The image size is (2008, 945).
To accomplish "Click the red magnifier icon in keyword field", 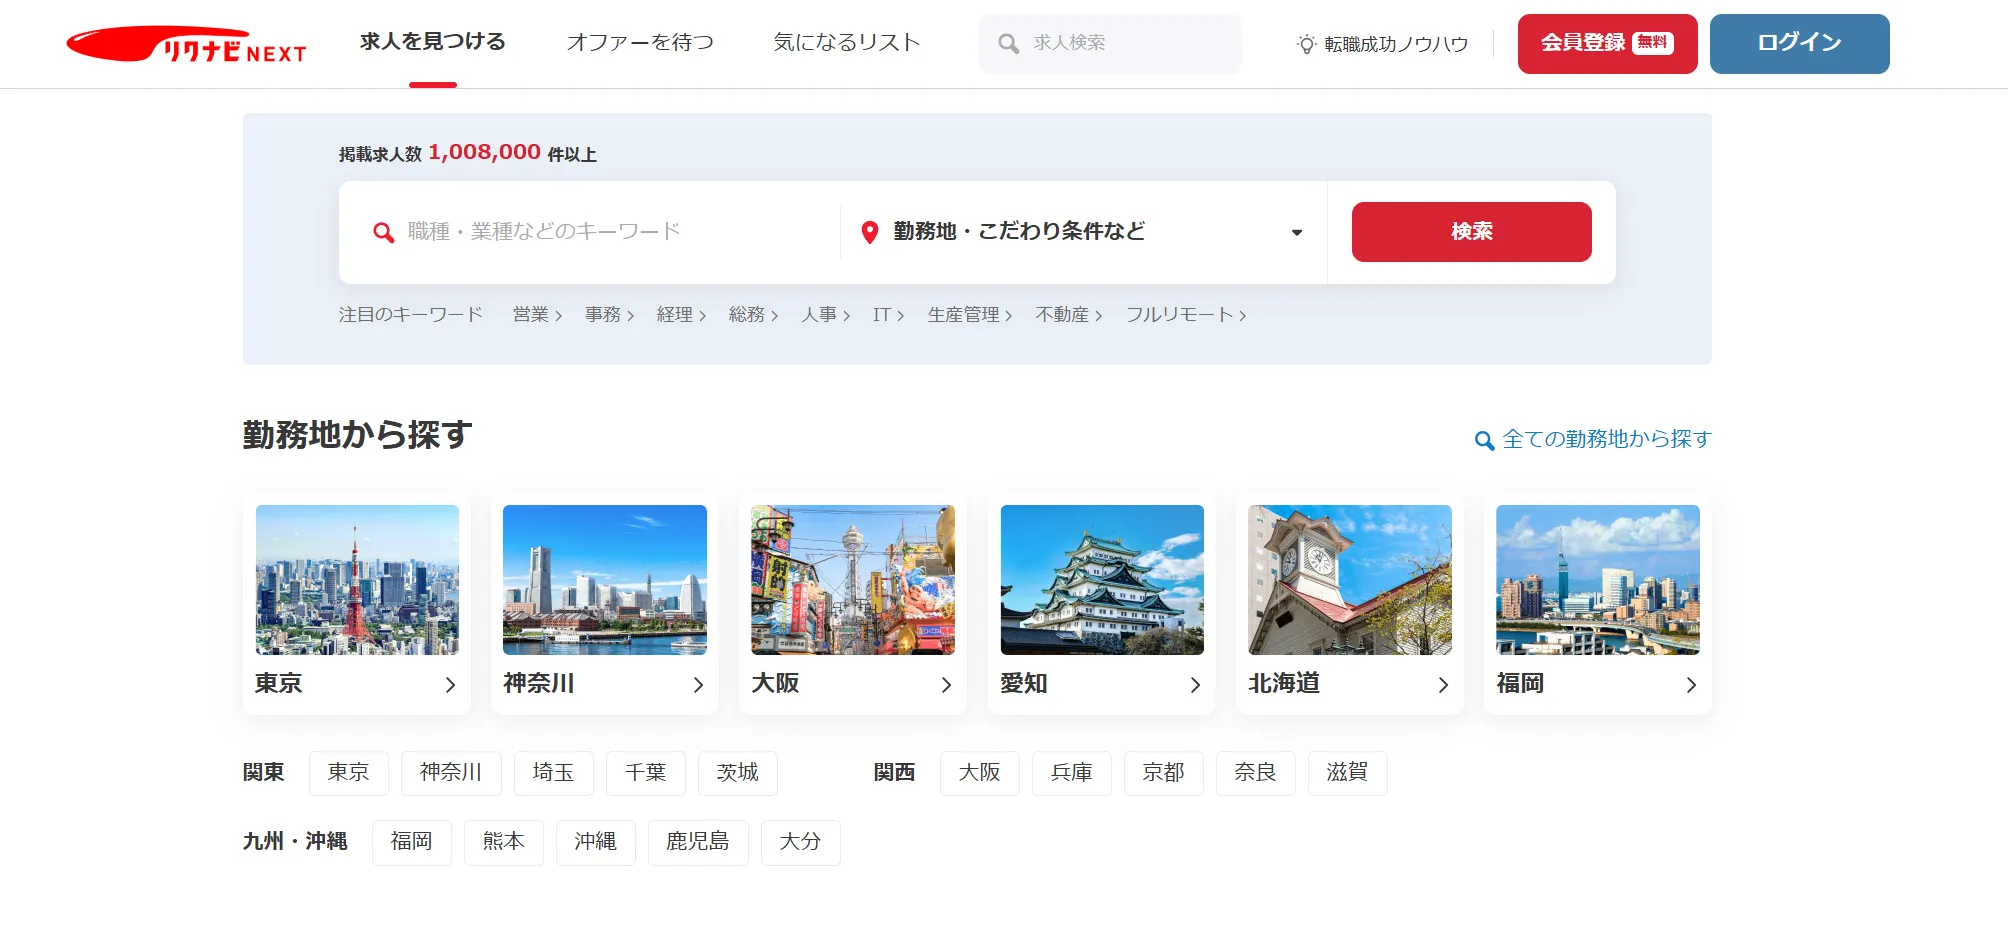I will pos(383,232).
